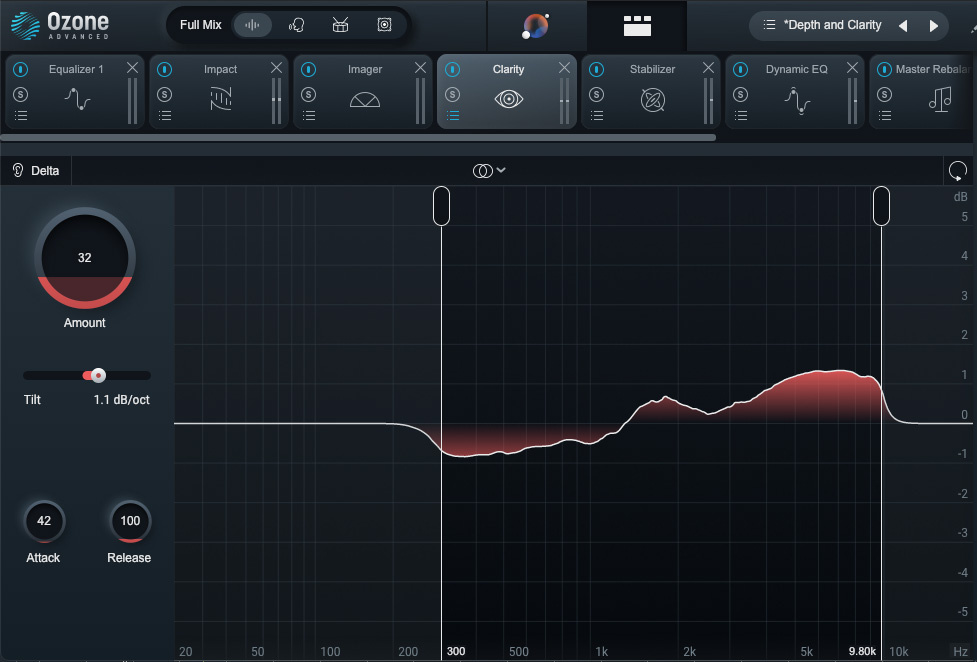Image resolution: width=977 pixels, height=662 pixels.
Task: Solo the Impact module
Action: [x=165, y=94]
